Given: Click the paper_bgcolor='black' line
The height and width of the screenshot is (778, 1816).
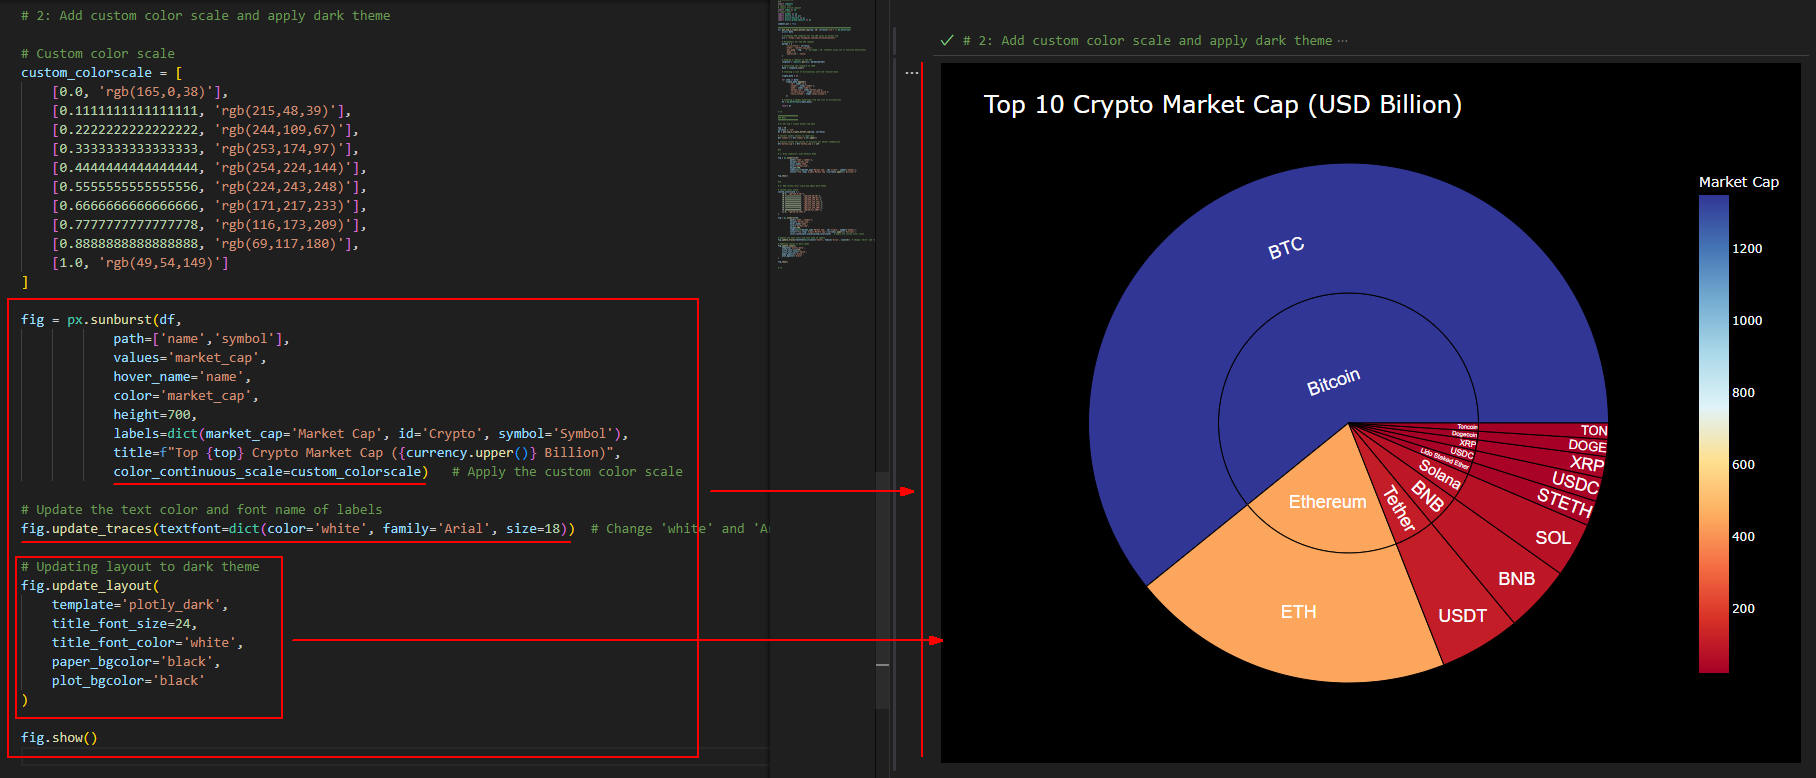Looking at the screenshot, I should click(136, 662).
